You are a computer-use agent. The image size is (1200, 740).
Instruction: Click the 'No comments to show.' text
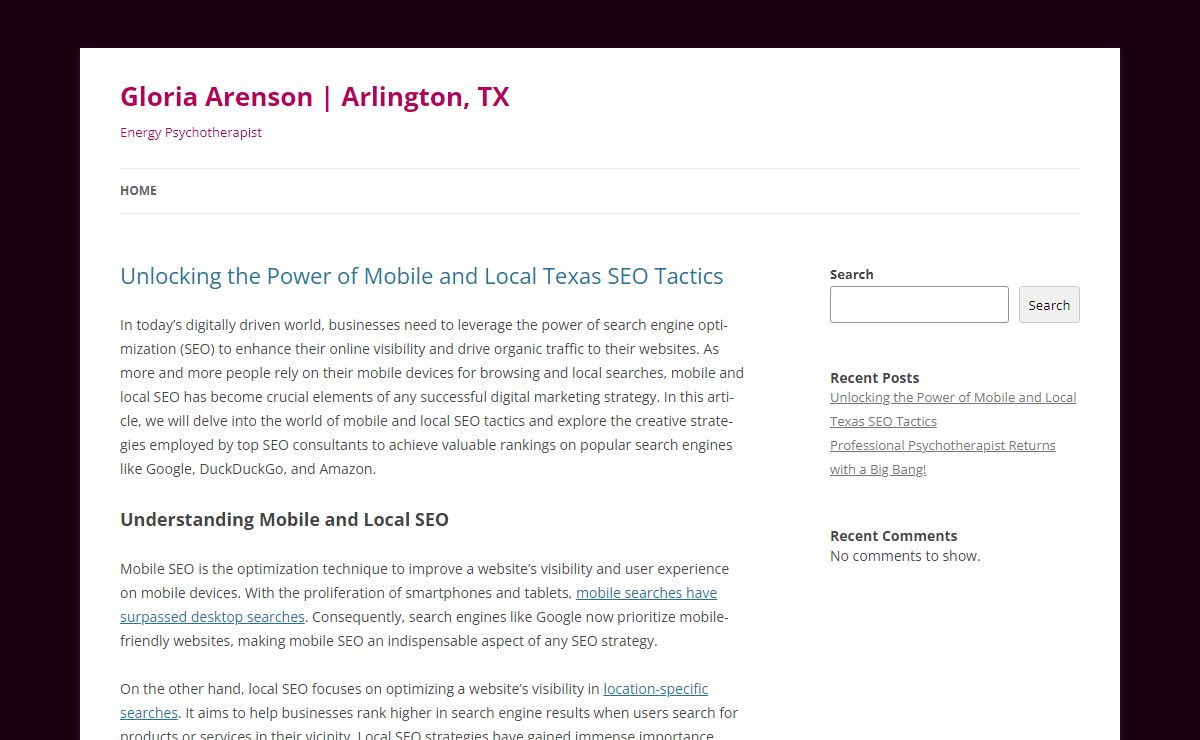point(905,556)
